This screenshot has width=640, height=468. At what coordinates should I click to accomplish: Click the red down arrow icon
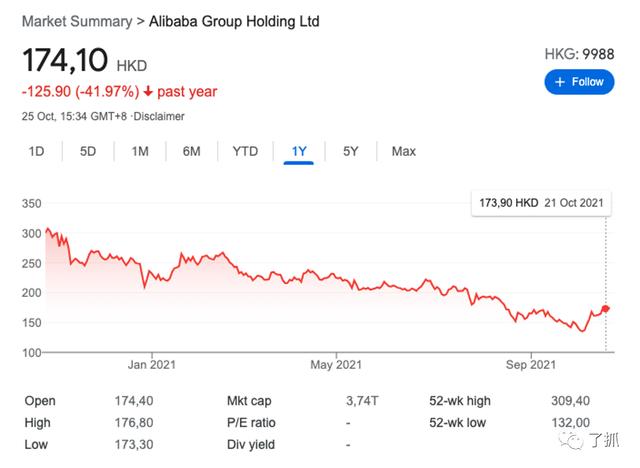point(149,92)
